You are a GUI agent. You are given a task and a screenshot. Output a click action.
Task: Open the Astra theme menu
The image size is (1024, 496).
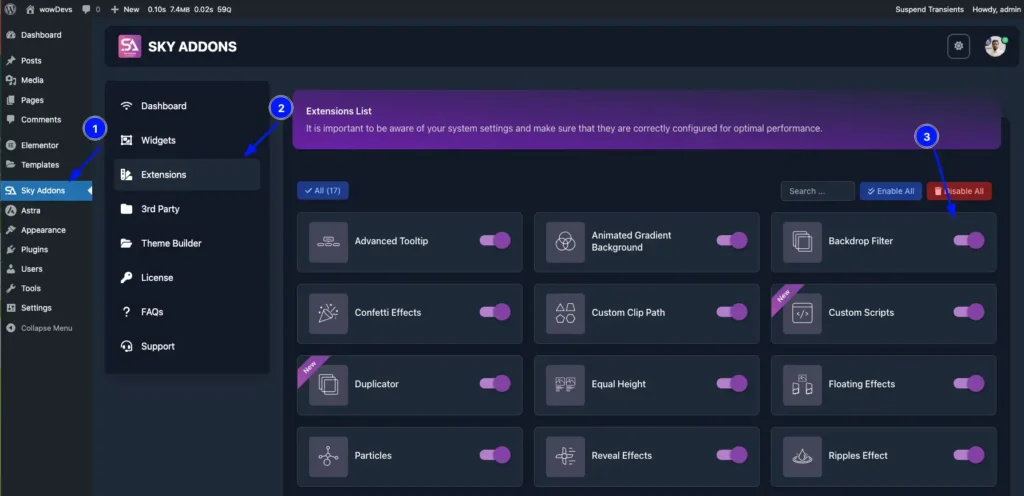point(46,210)
